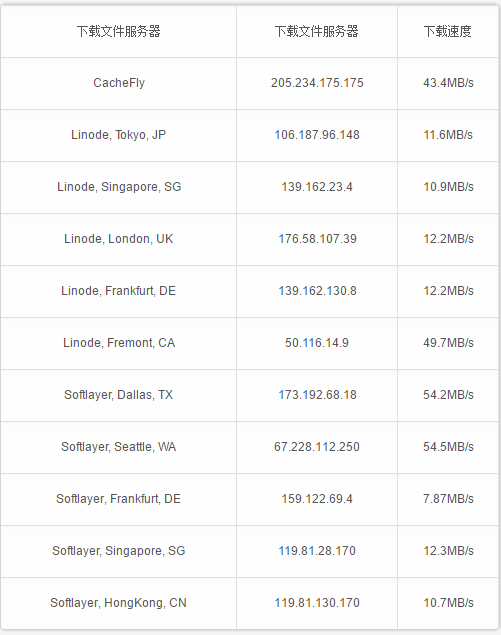The image size is (501, 635).
Task: Click the CacheFly server name cell
Action: coord(119,83)
